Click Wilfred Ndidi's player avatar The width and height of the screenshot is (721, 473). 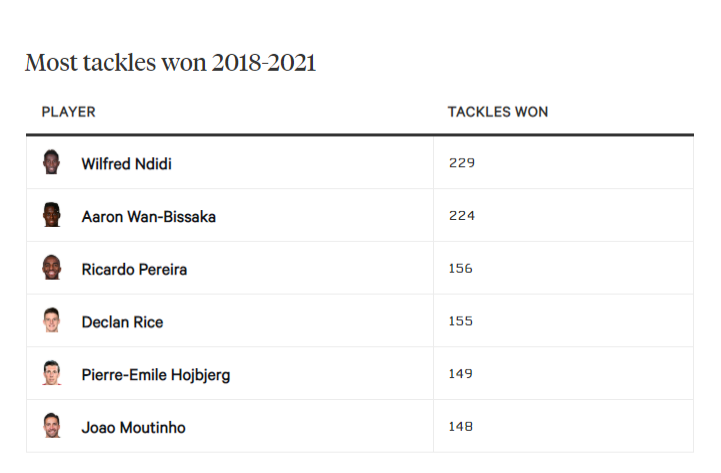click(x=52, y=162)
